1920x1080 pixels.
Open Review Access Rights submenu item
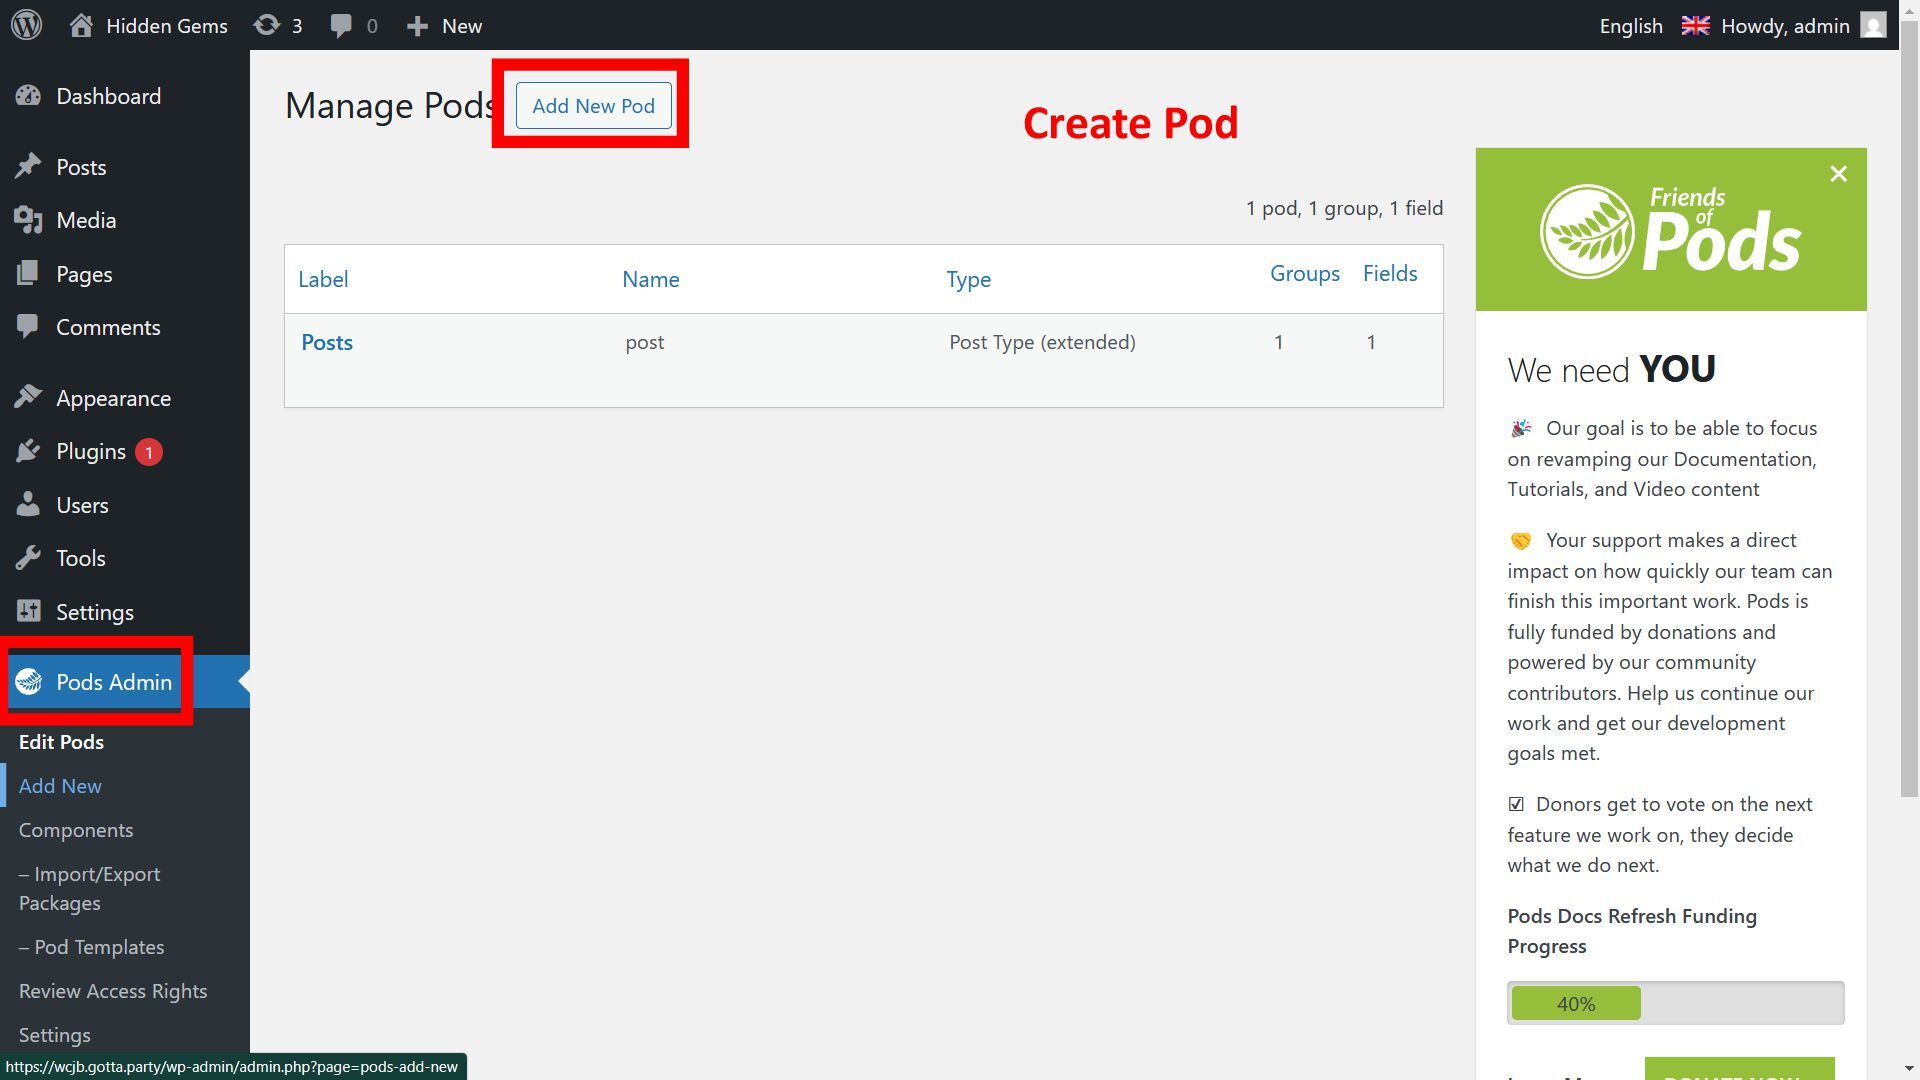coord(113,991)
